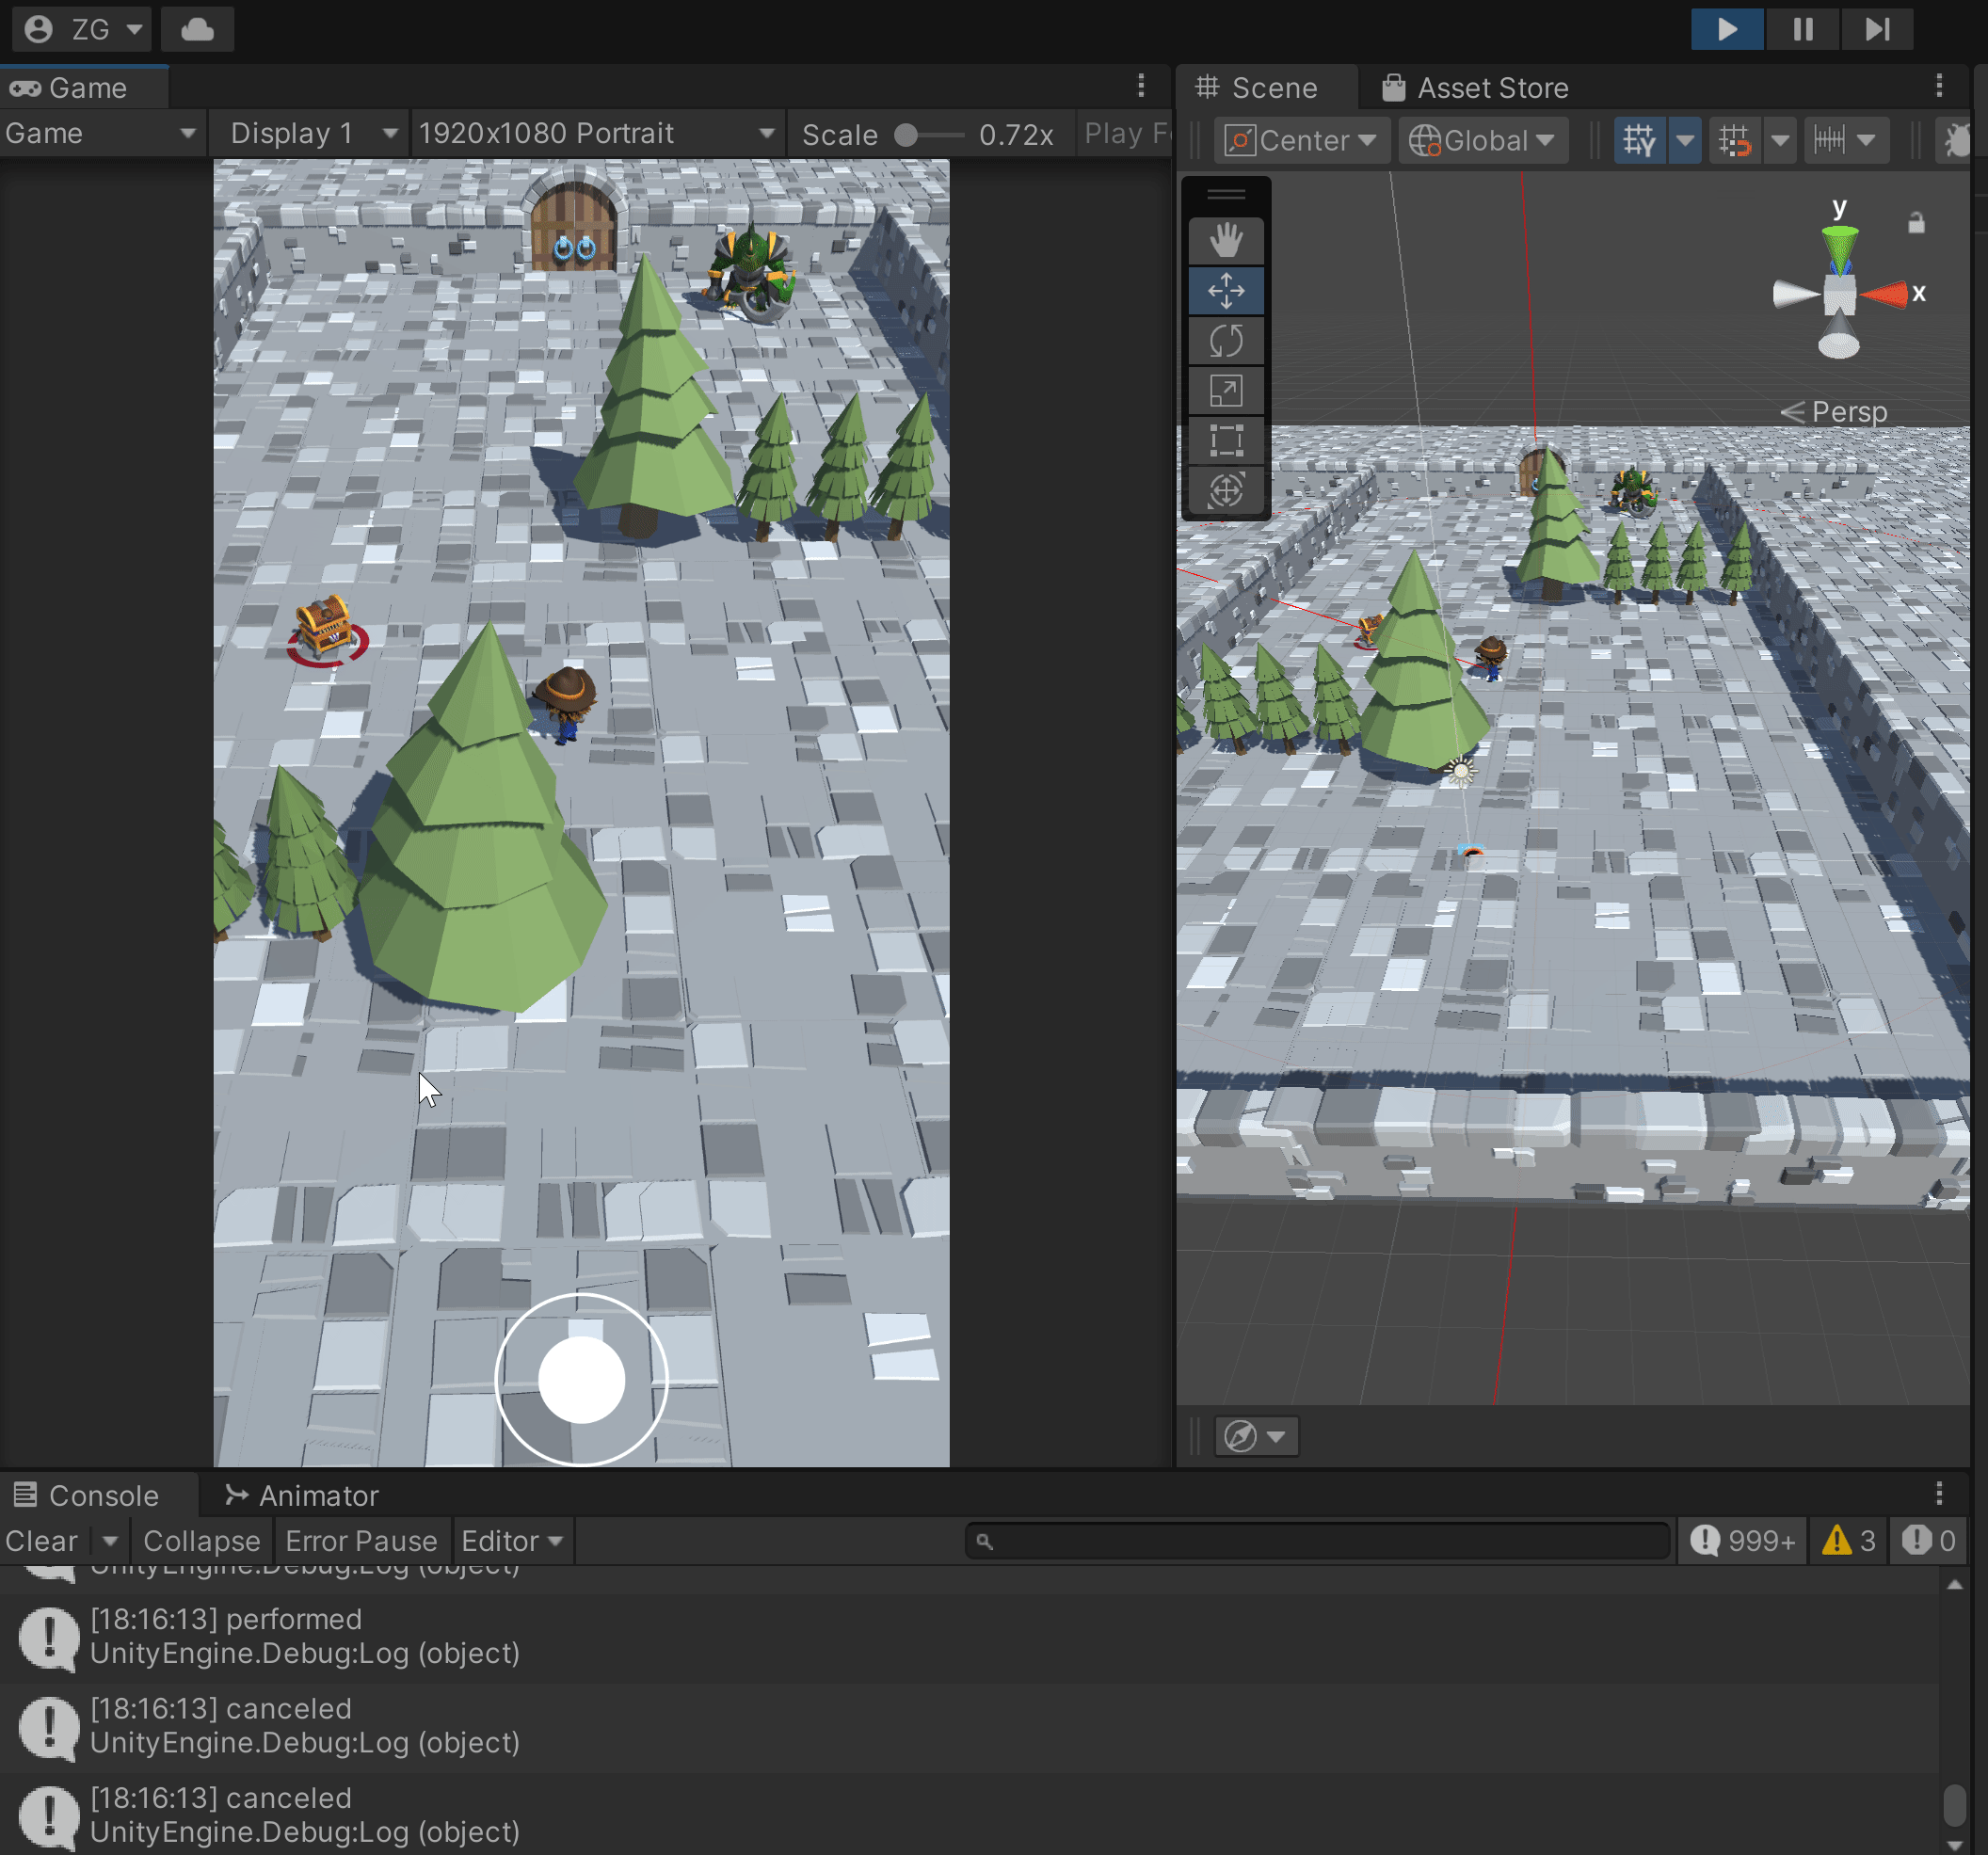Switch to the Animator tab
1988x1855 pixels.
tap(302, 1495)
